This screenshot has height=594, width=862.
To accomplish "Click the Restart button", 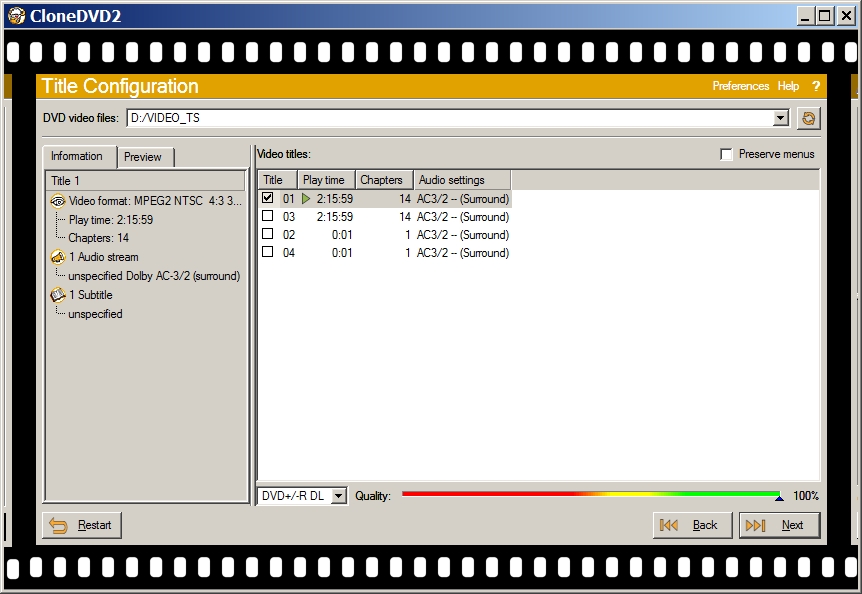I will click(82, 525).
